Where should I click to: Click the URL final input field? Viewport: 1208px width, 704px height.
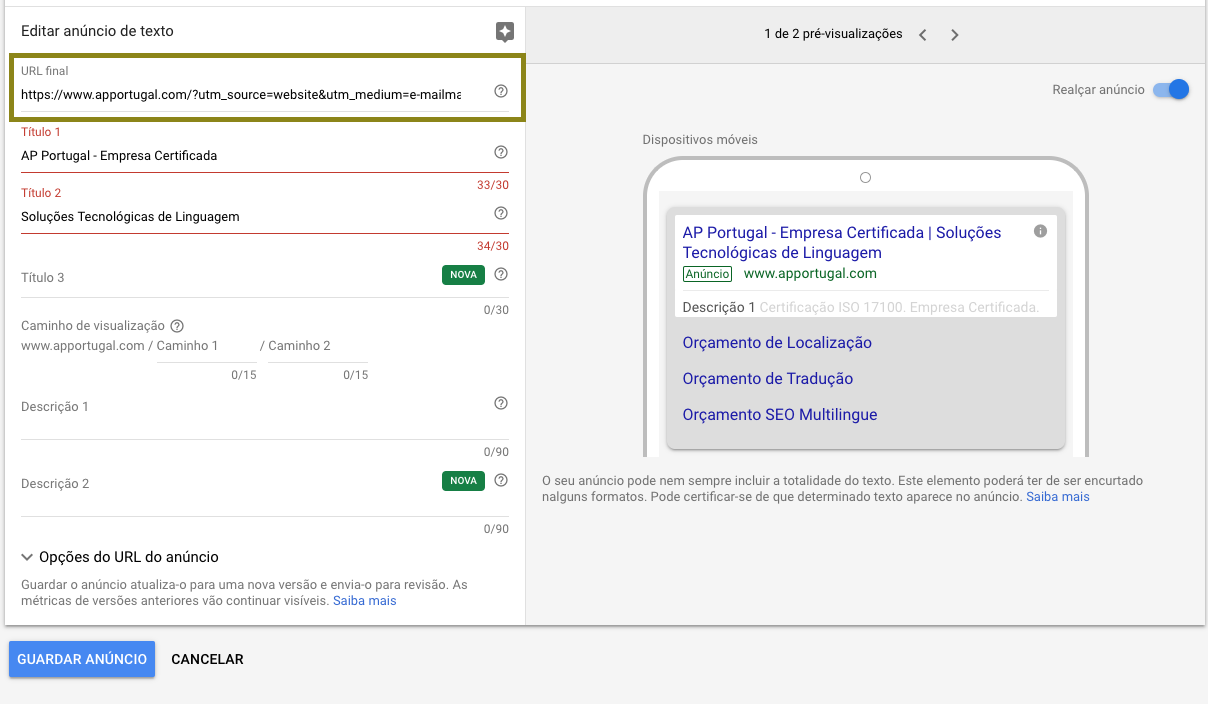[241, 94]
